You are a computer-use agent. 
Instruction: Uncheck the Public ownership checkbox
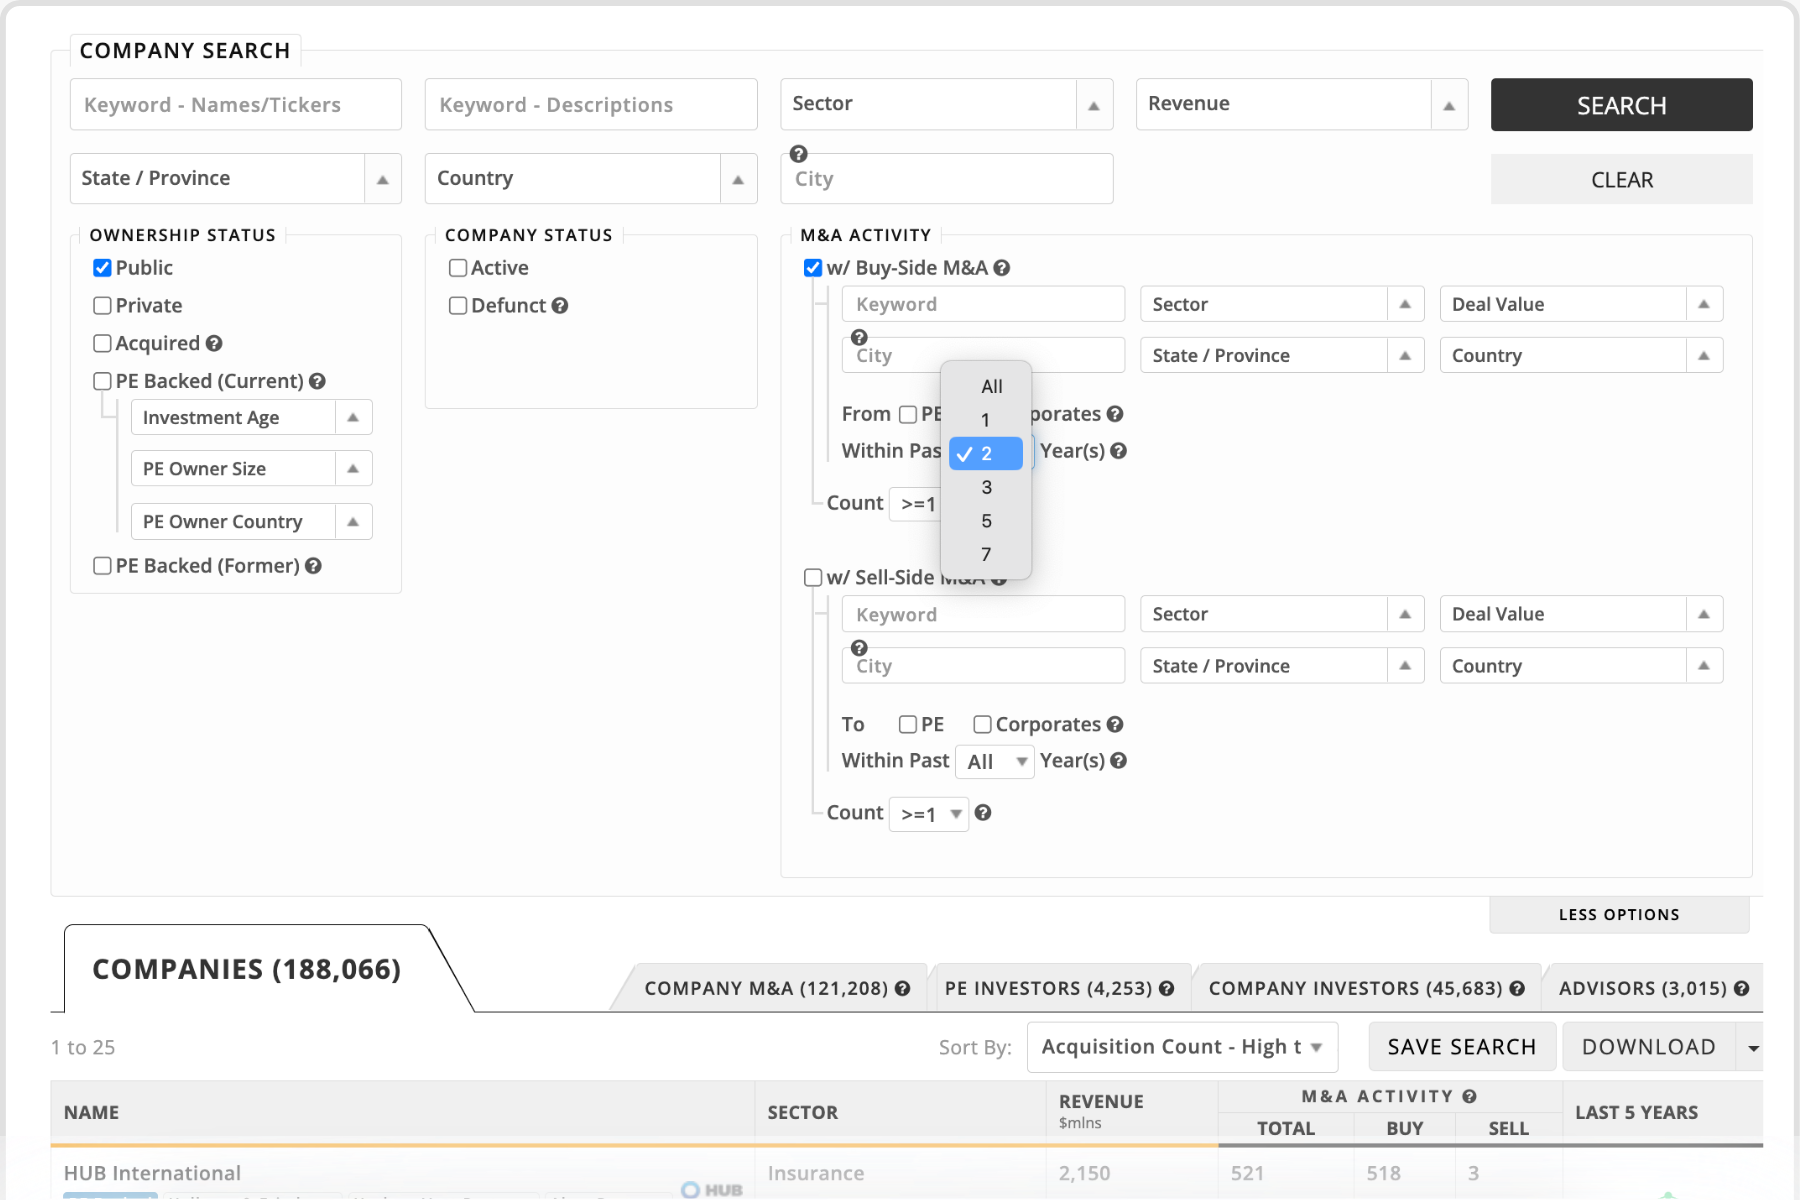pyautogui.click(x=102, y=268)
